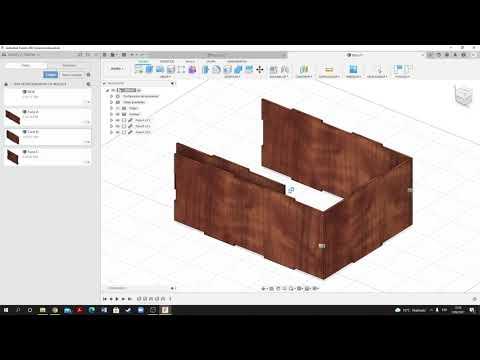Click the Save icon in the top bar
This screenshot has height=360, width=480.
[124, 55]
